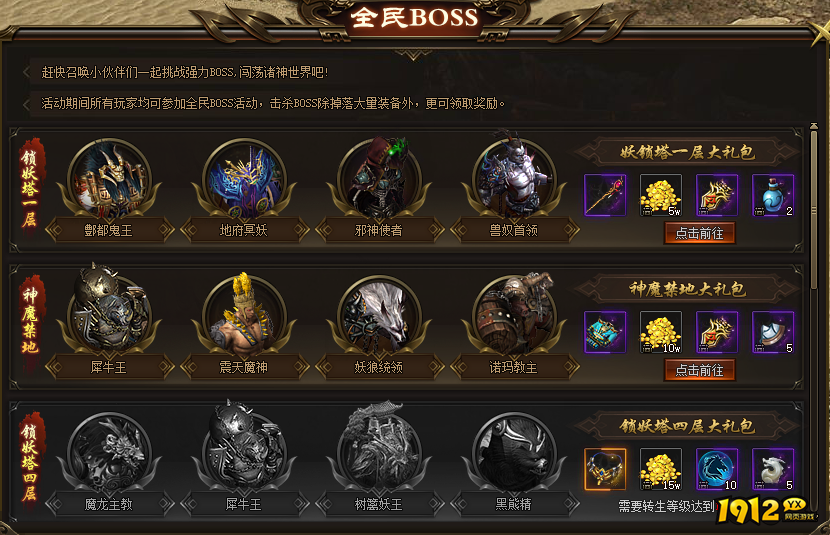Click 点击前往 button for 神魔禁地大礼包
The image size is (830, 535).
click(700, 370)
